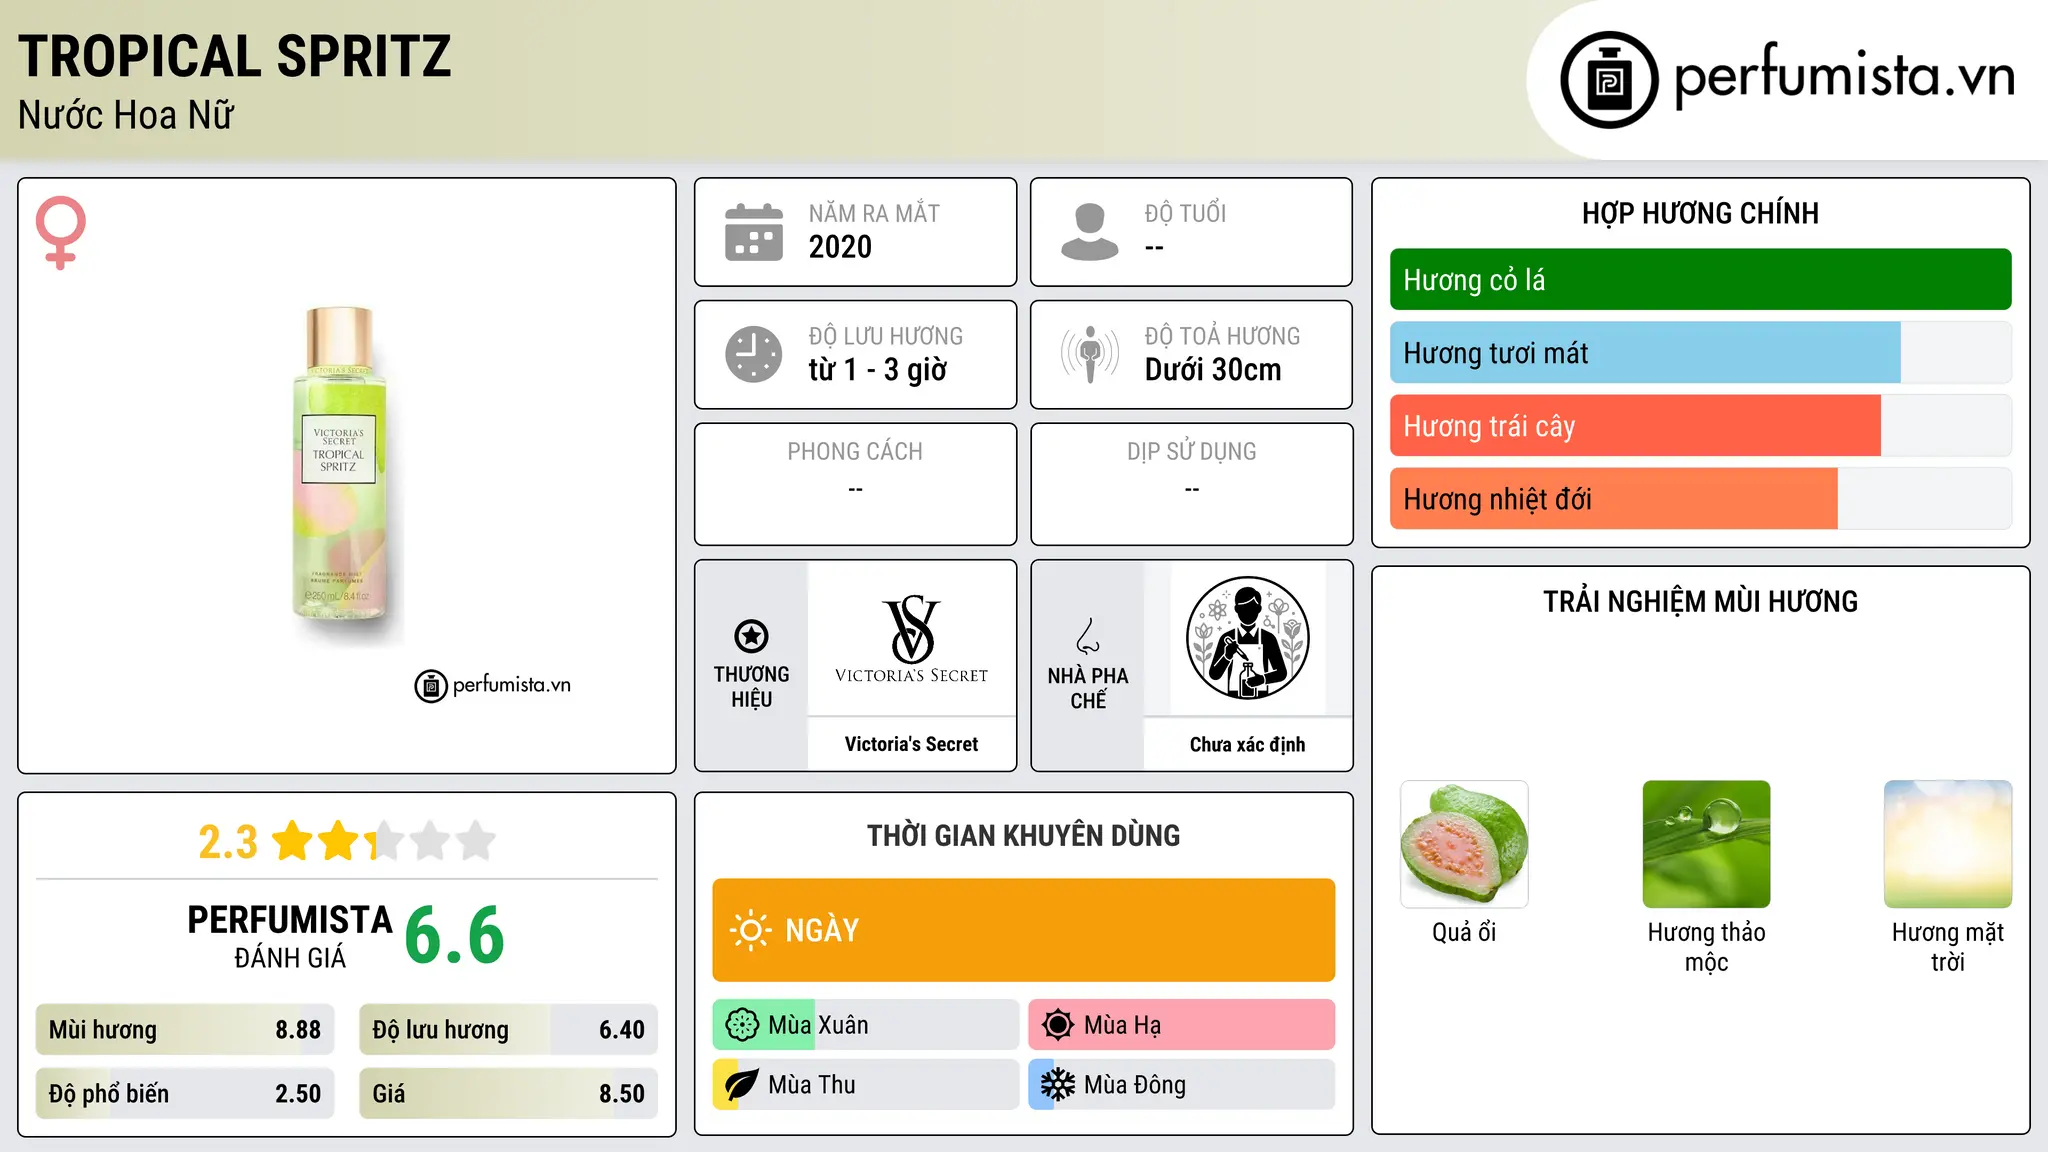Click the NĂM RA MẮT label
The width and height of the screenshot is (2048, 1152).
874,213
